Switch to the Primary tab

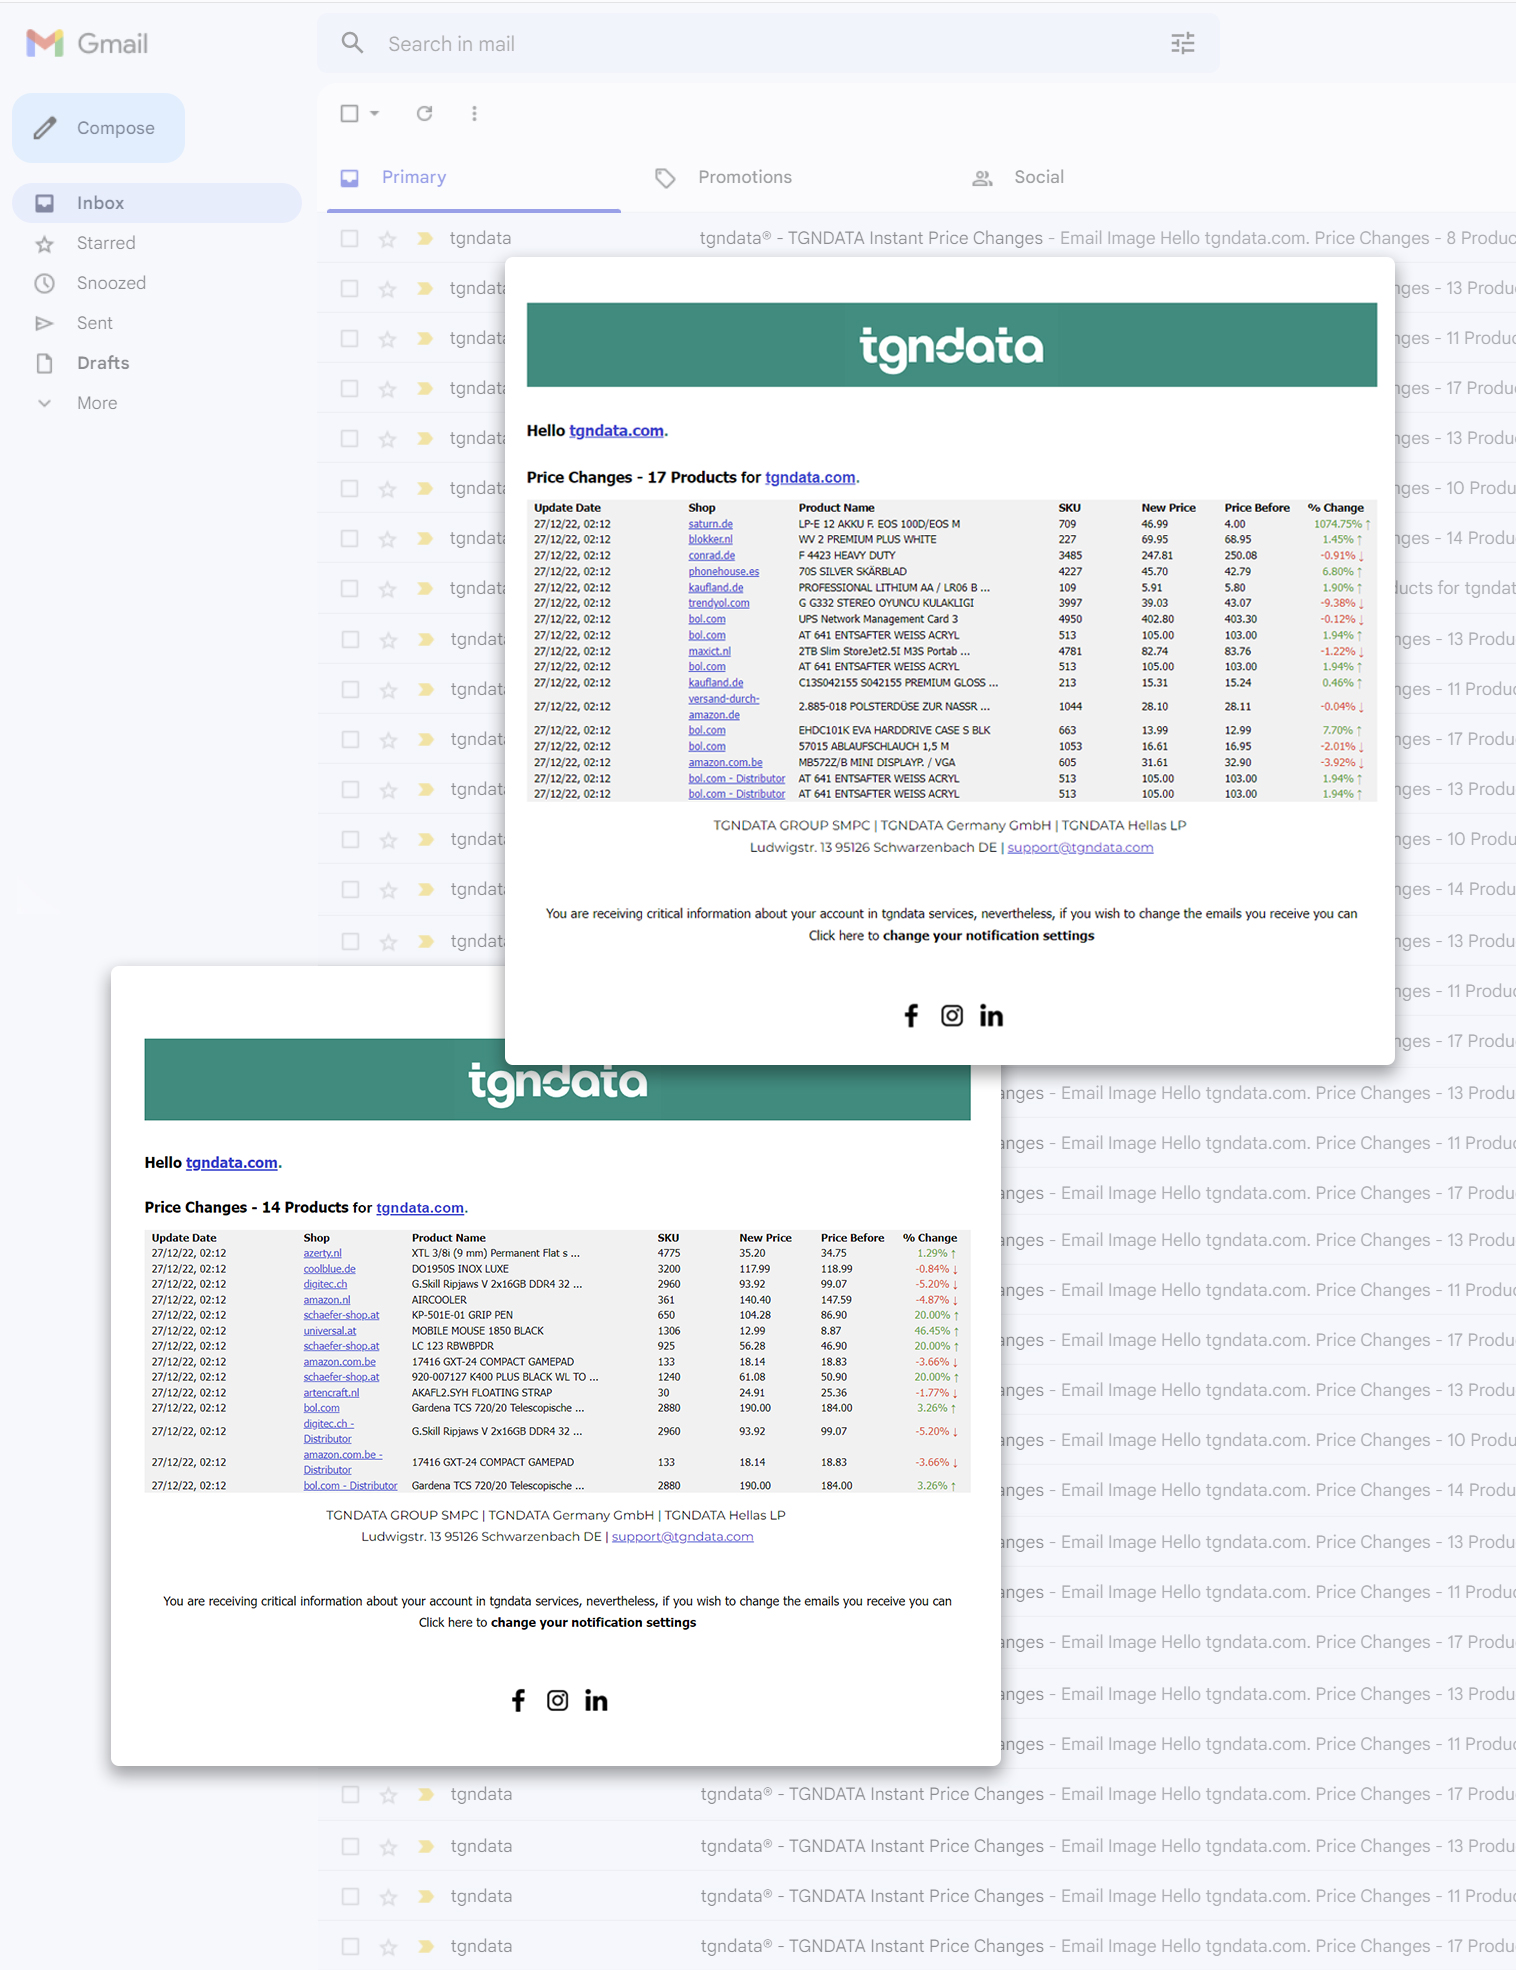point(474,177)
